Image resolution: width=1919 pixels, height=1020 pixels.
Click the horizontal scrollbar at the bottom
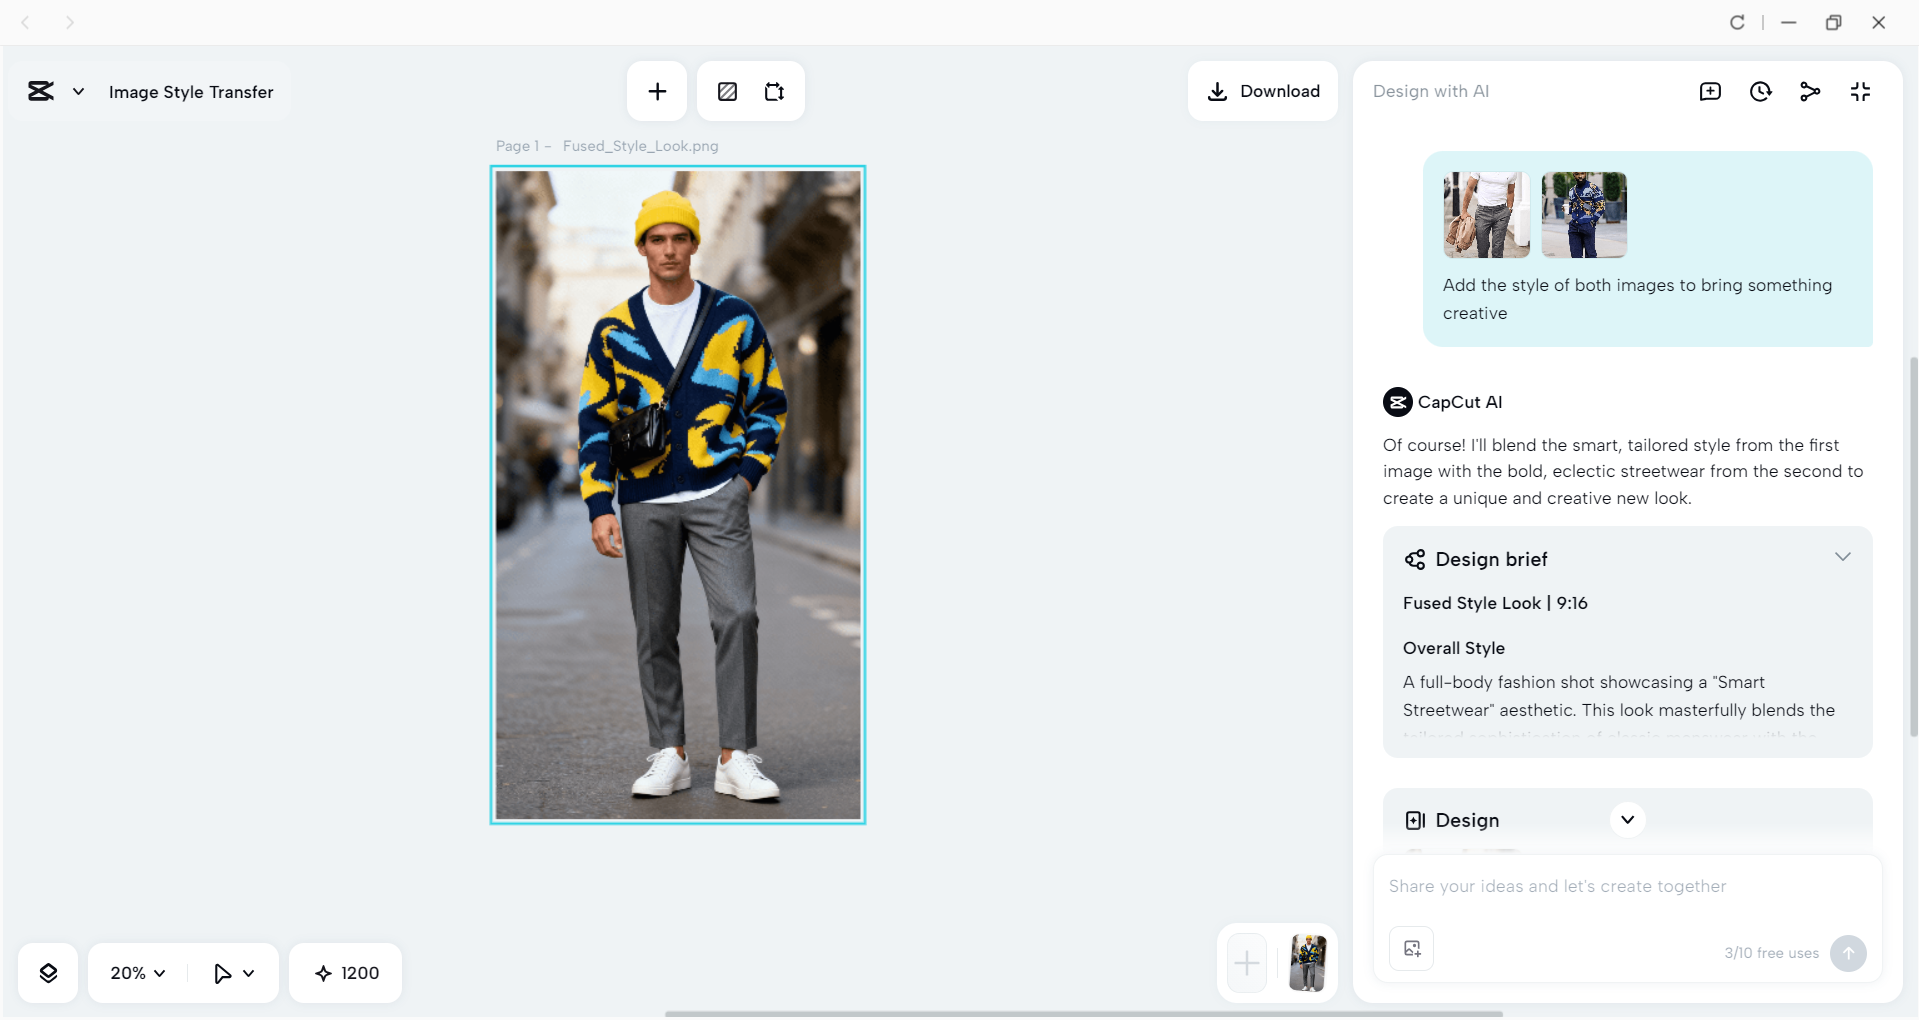(1084, 1014)
